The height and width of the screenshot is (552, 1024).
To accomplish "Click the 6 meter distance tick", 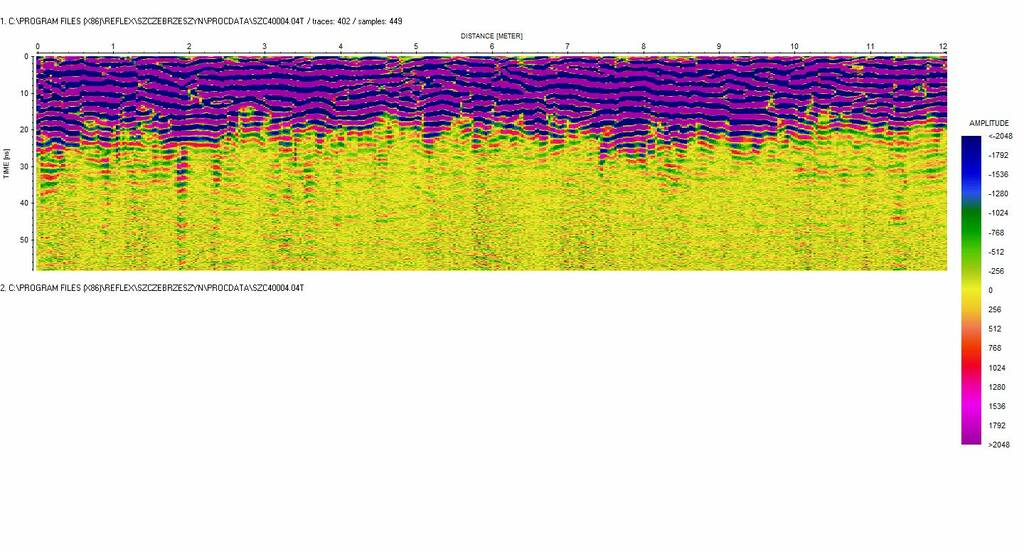I will pos(492,47).
